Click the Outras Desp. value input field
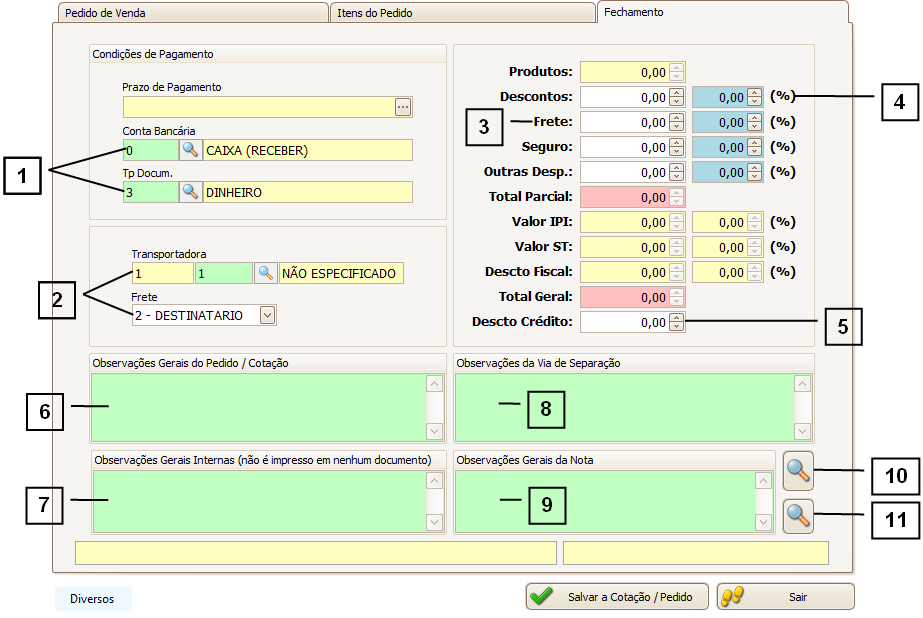Screen dimensions: 923x618 (624, 172)
